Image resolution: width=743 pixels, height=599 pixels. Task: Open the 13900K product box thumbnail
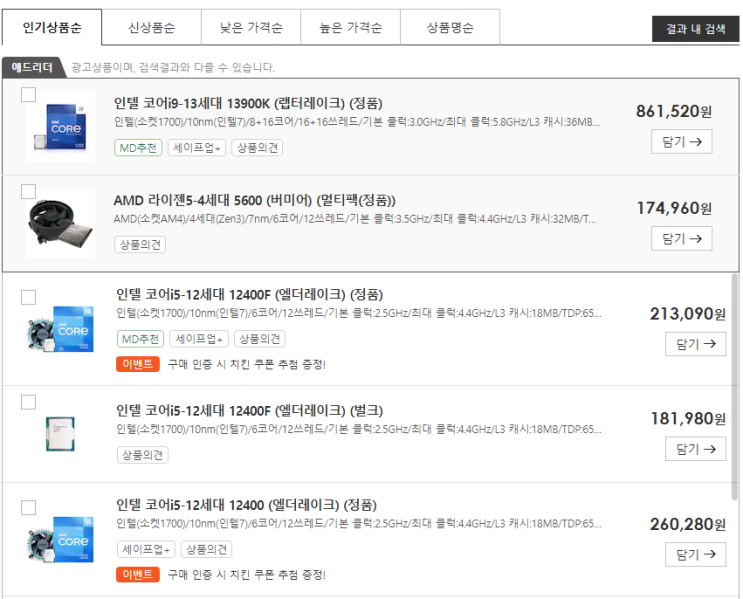click(60, 127)
